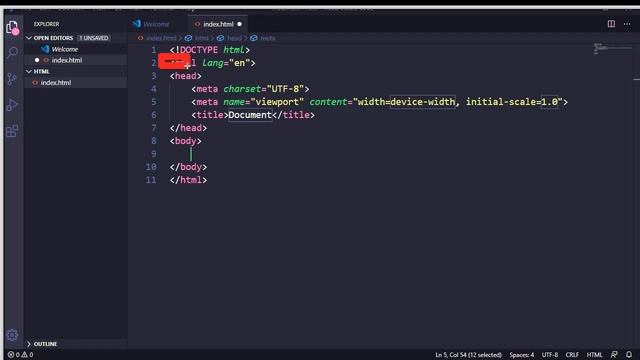
Task: Click the Document title text
Action: point(250,115)
